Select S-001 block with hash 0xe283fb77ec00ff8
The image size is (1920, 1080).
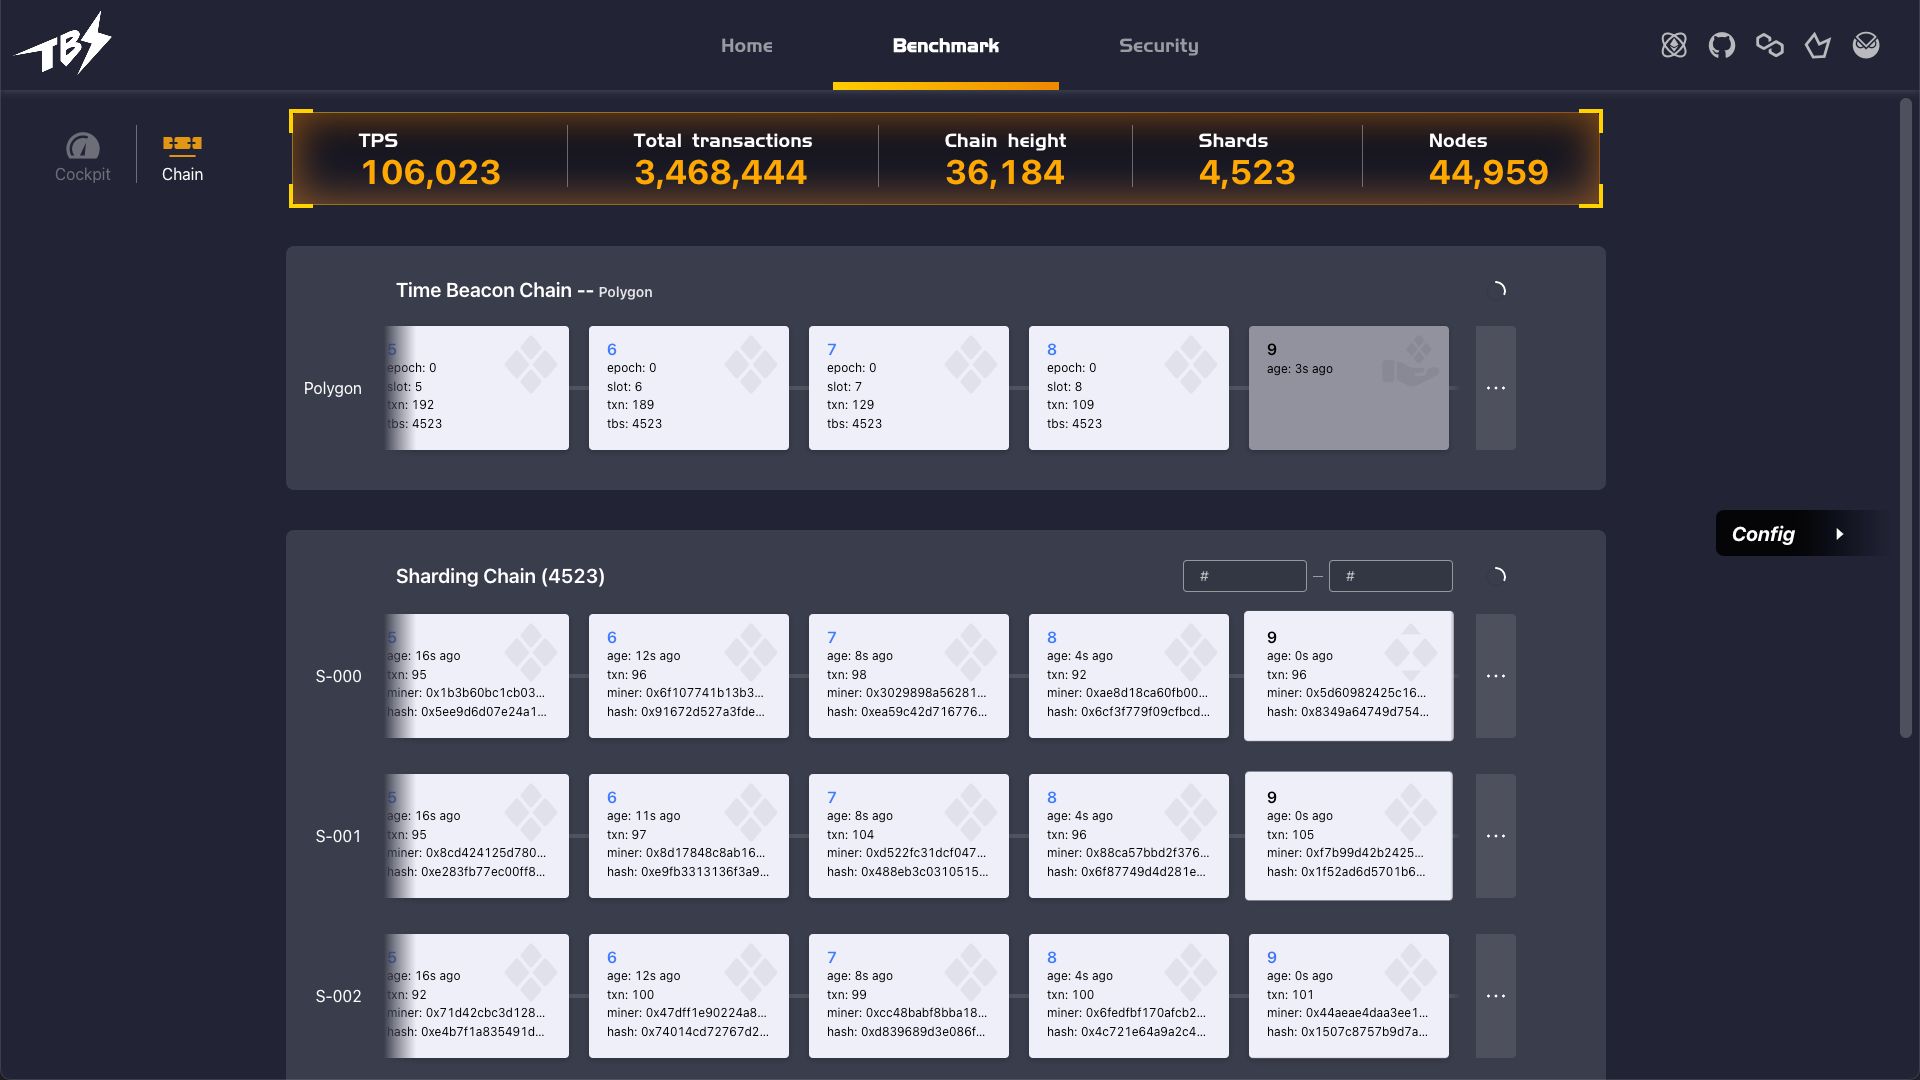click(x=478, y=836)
